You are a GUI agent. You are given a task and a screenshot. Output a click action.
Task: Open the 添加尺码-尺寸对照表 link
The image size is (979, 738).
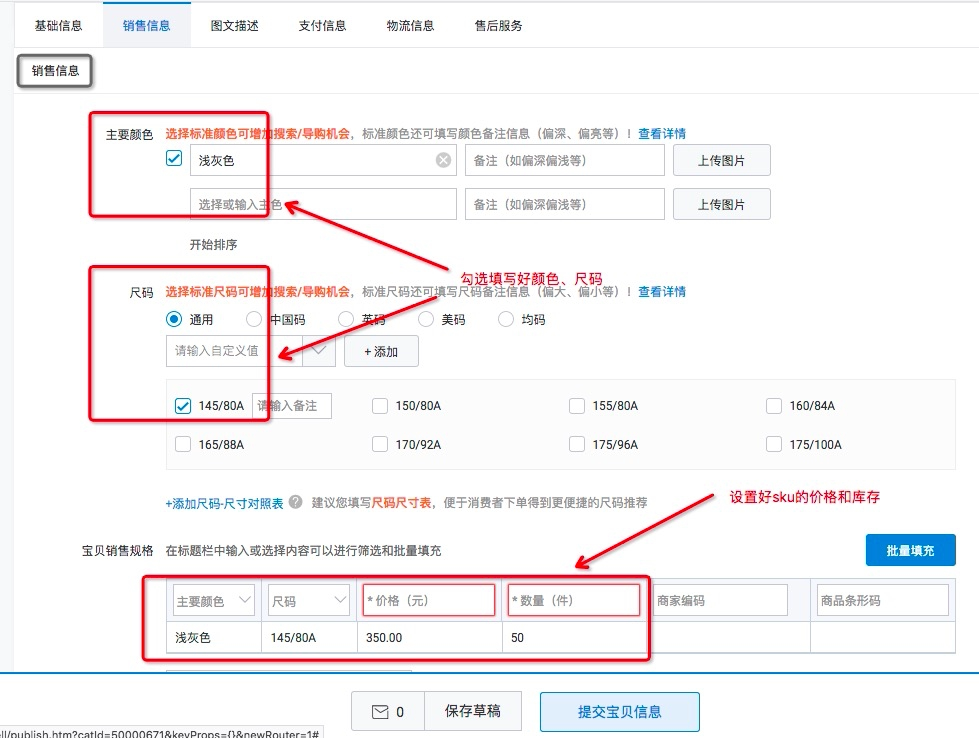[224, 503]
